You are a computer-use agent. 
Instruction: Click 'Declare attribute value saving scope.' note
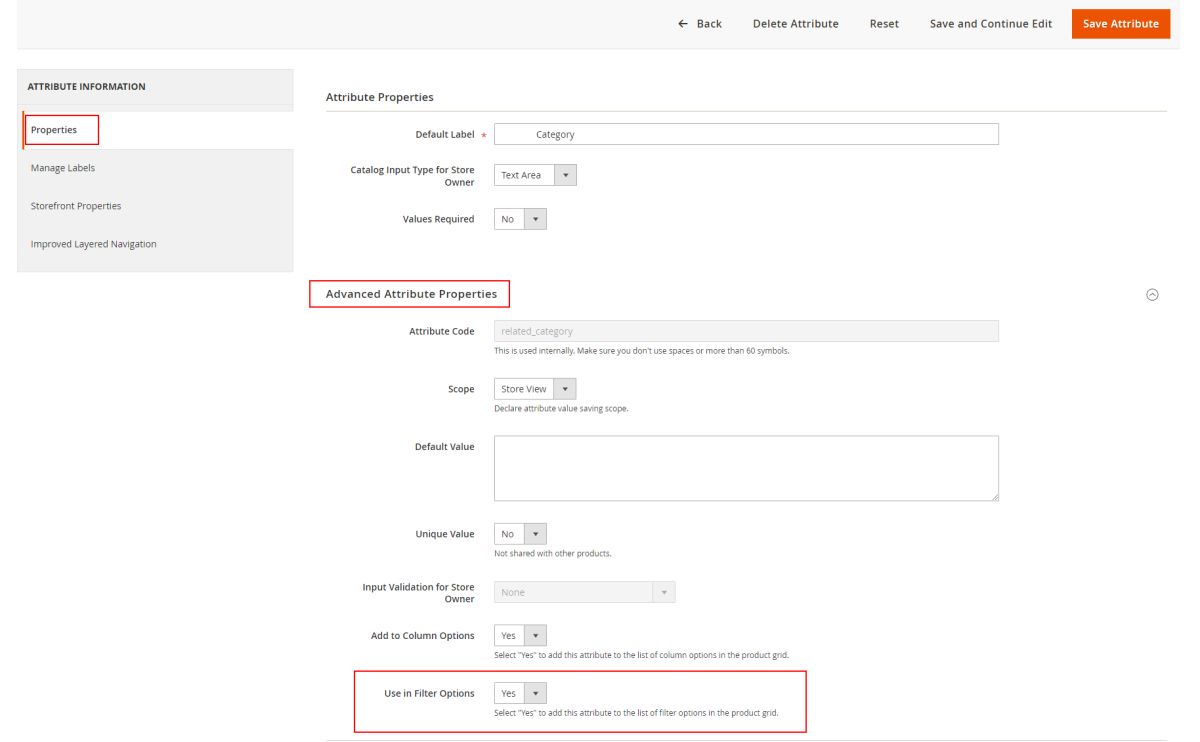561,408
